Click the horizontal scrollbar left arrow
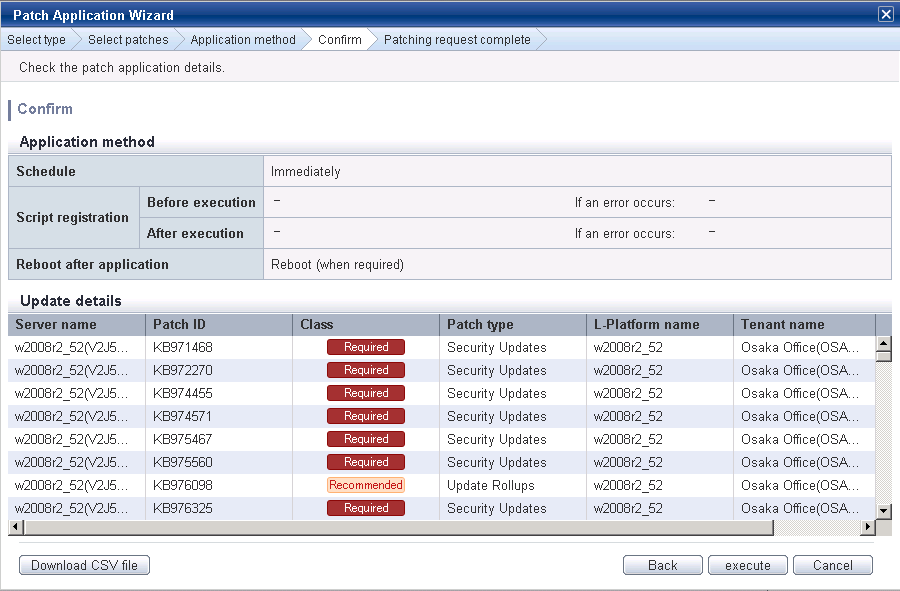This screenshot has width=900, height=591. 16,526
